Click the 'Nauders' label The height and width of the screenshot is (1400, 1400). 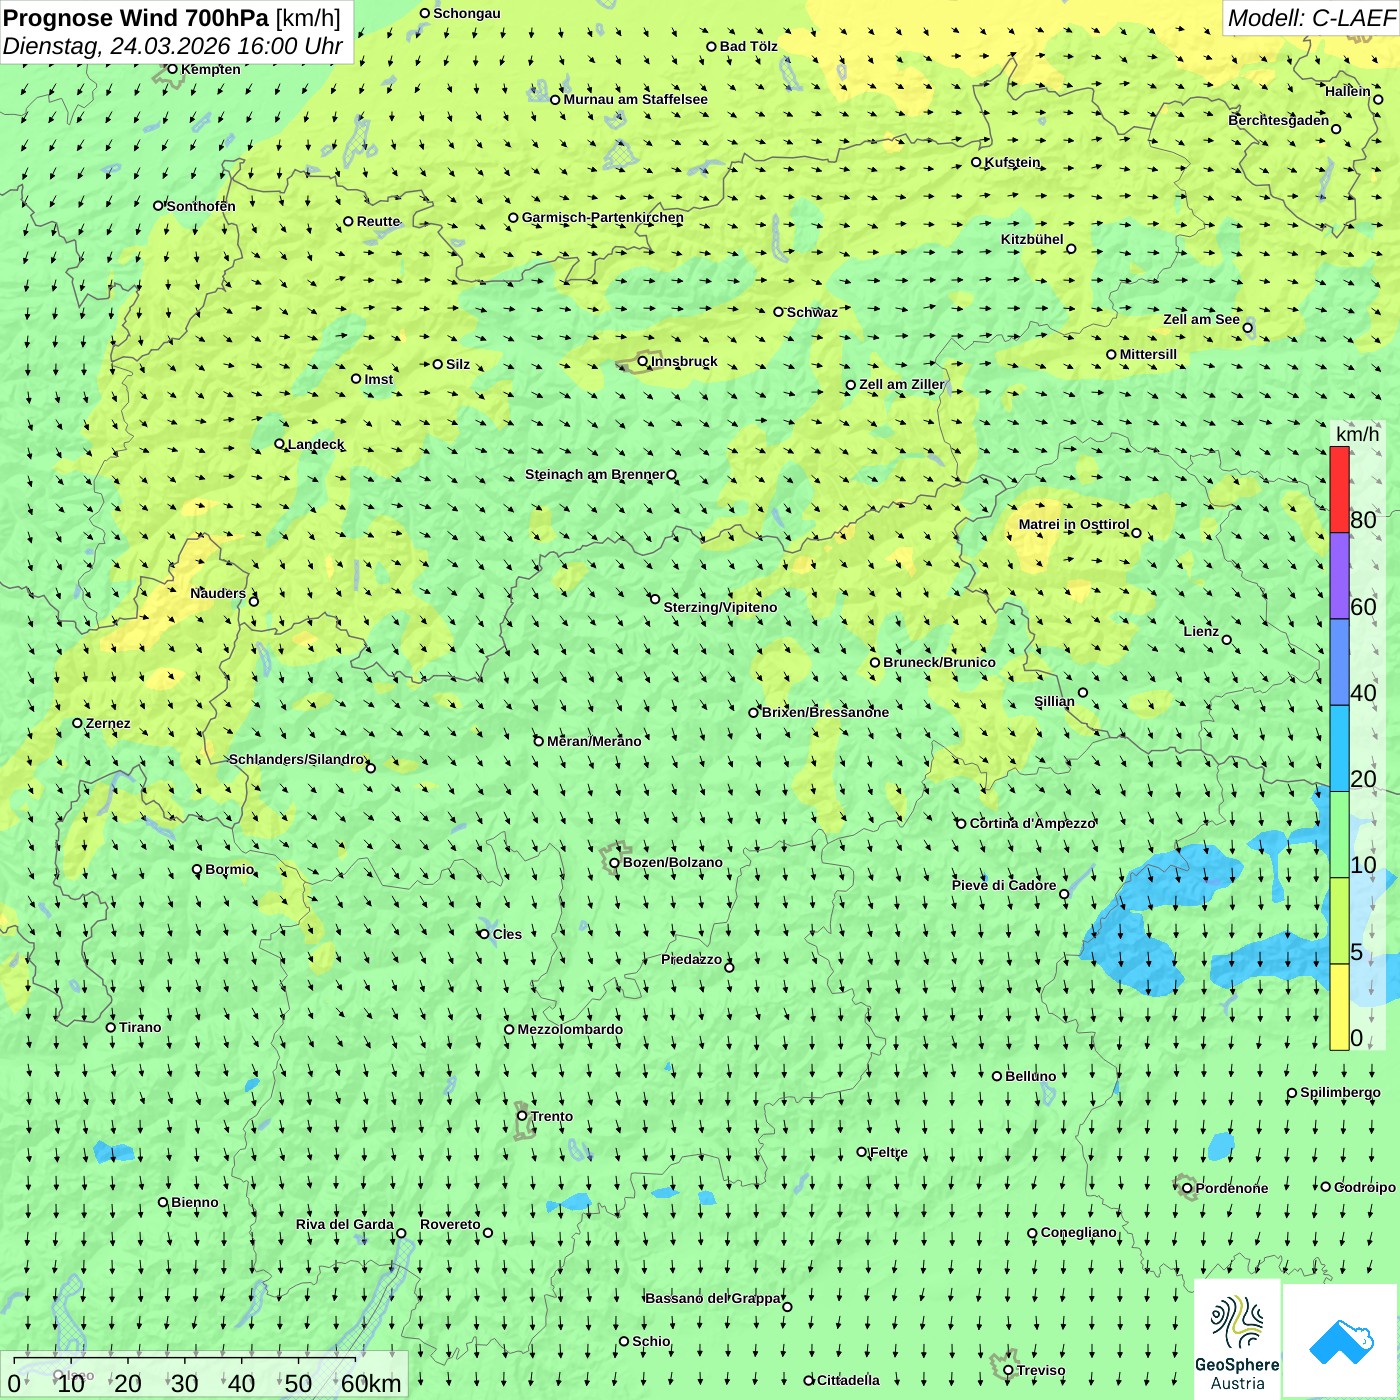[218, 594]
